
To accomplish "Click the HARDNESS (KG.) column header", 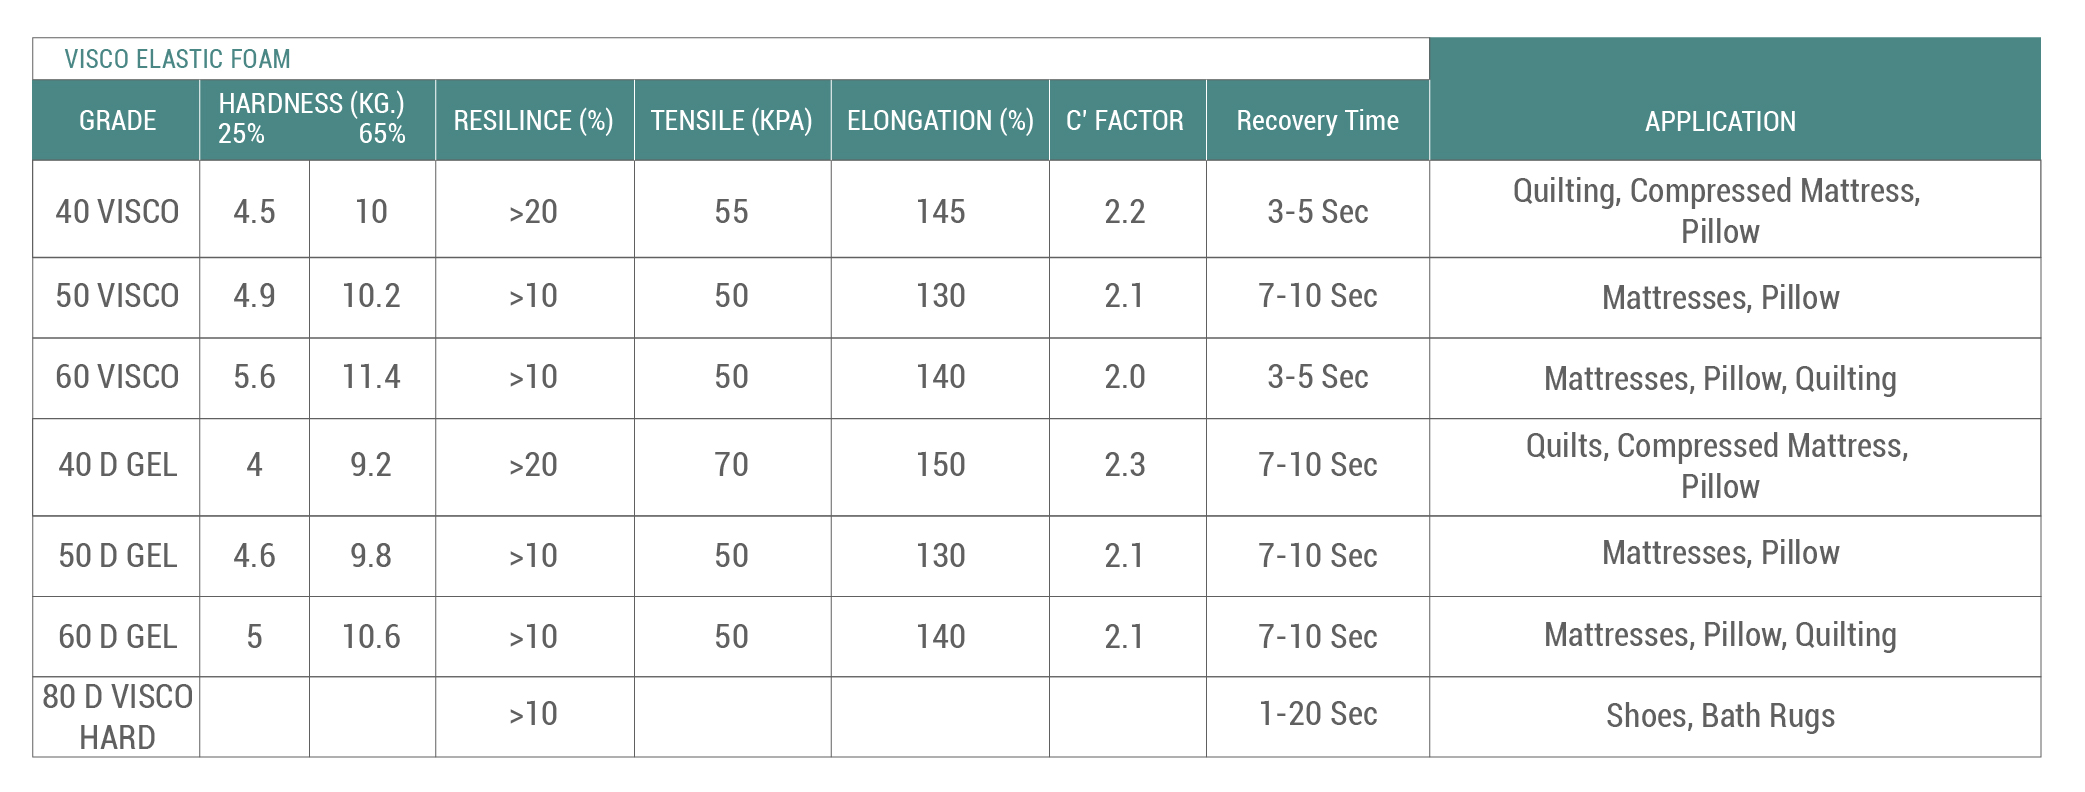I will (x=311, y=104).
